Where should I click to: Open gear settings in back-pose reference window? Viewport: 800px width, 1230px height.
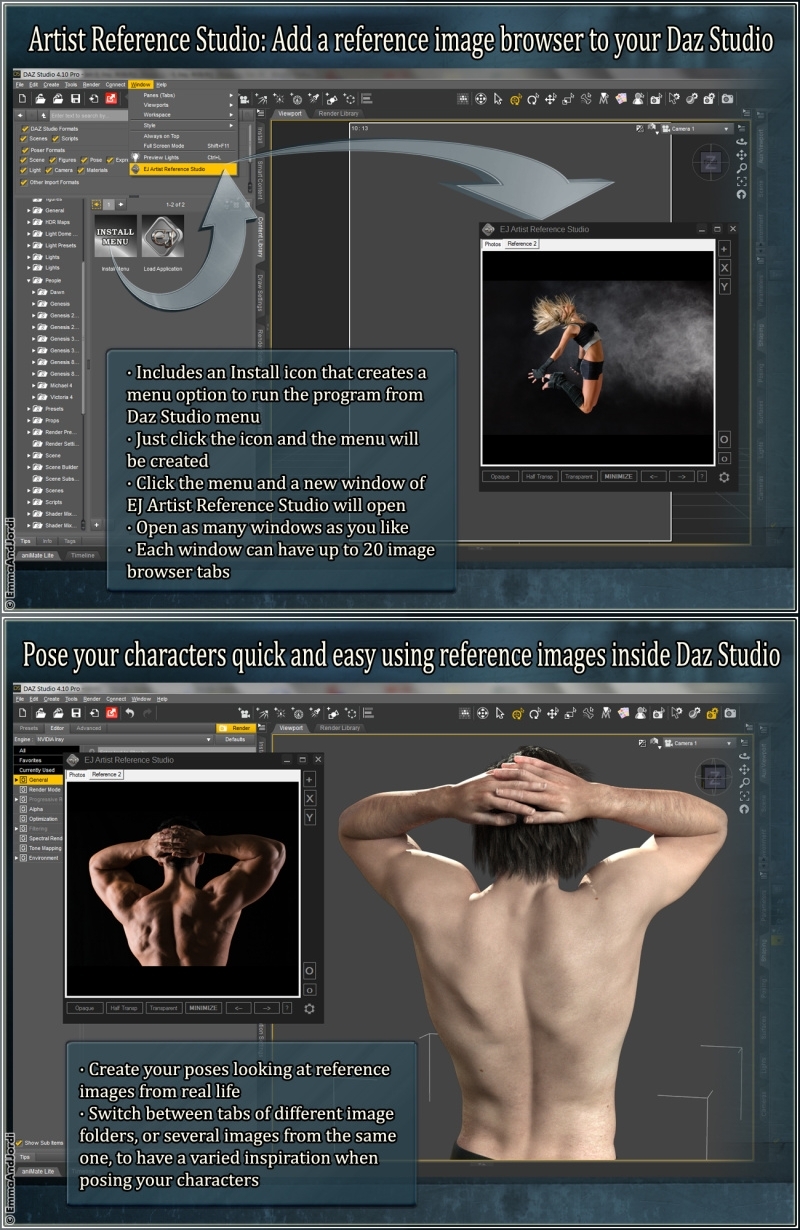(309, 1008)
